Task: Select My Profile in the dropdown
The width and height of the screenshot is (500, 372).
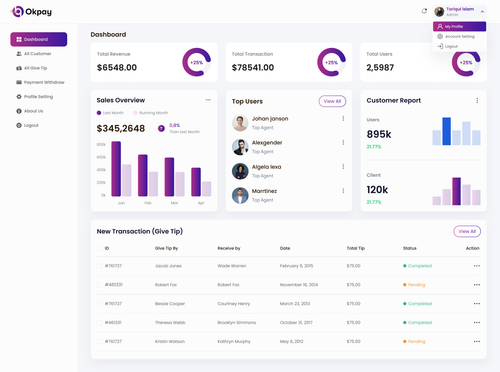Action: pos(459,26)
